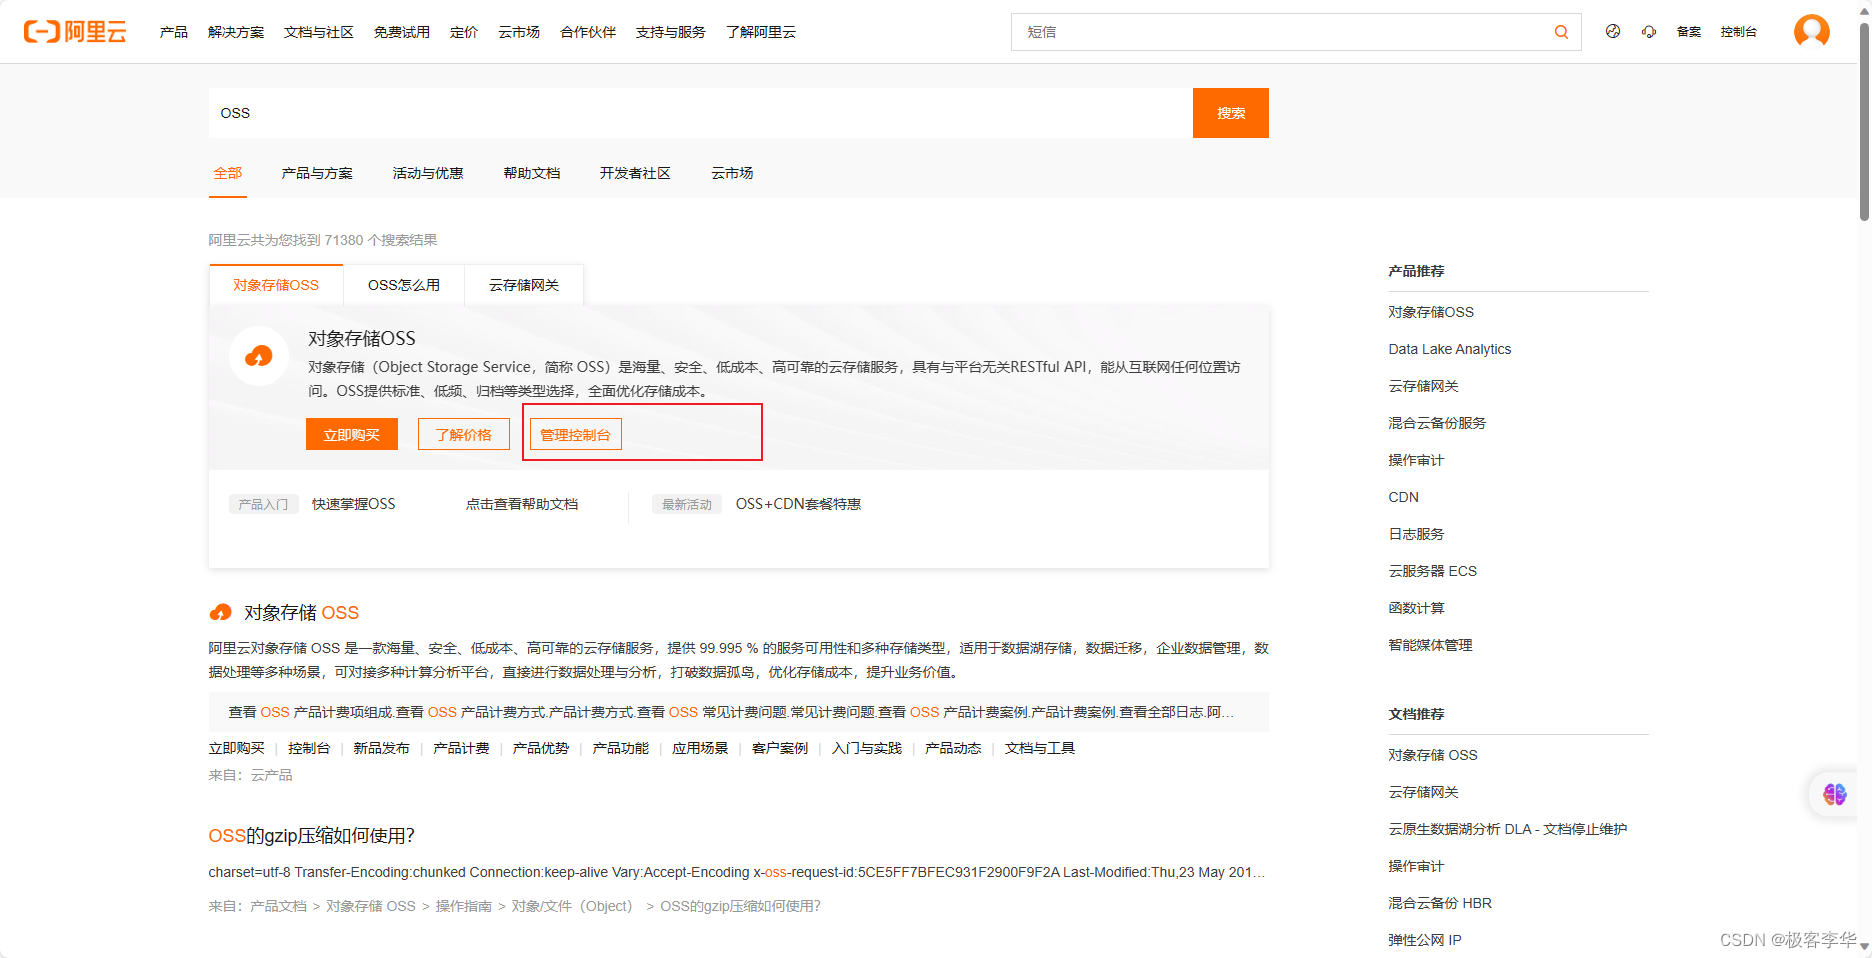Viewport: 1872px width, 958px height.
Task: Click 备案 link in header
Action: point(1689,32)
